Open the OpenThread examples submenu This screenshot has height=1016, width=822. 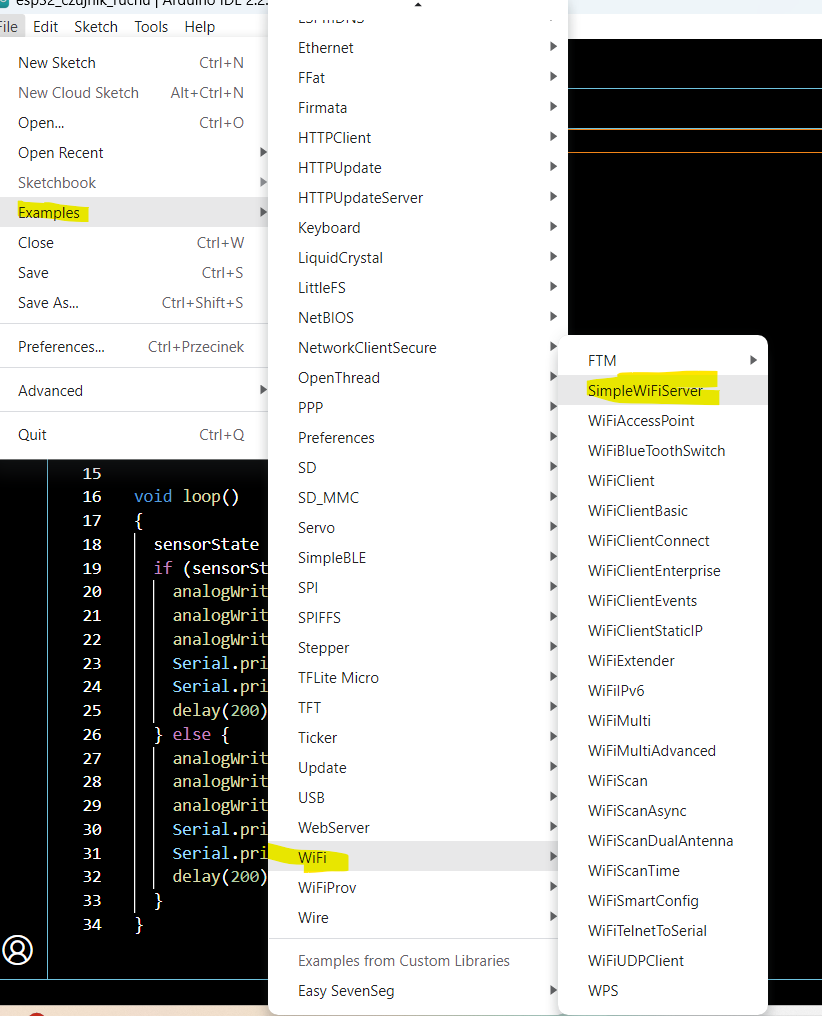[415, 378]
